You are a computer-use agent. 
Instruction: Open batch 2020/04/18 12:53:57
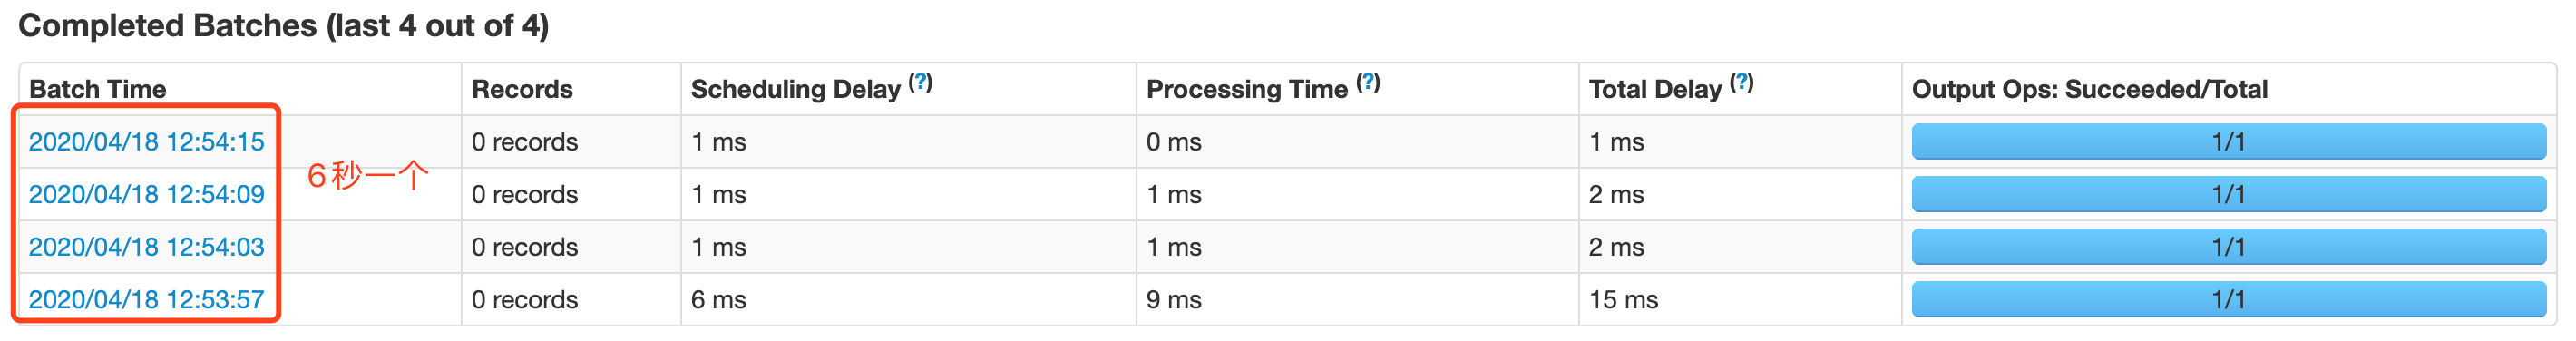click(x=146, y=299)
